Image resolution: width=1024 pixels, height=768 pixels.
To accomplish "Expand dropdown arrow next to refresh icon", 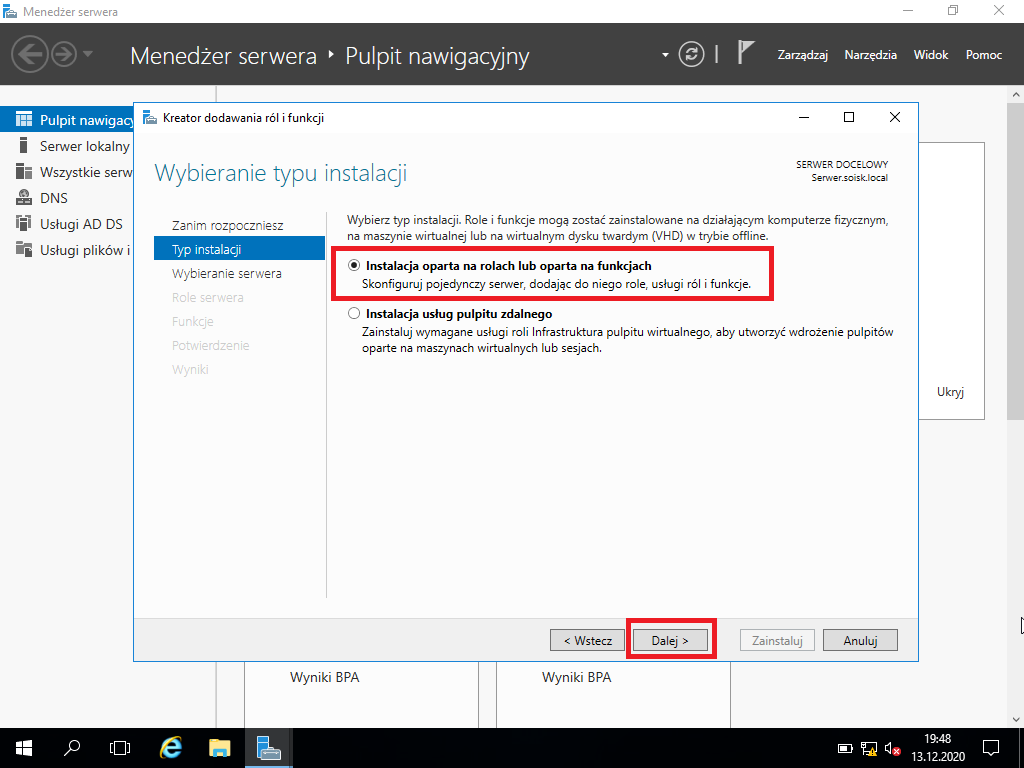I will [x=665, y=55].
